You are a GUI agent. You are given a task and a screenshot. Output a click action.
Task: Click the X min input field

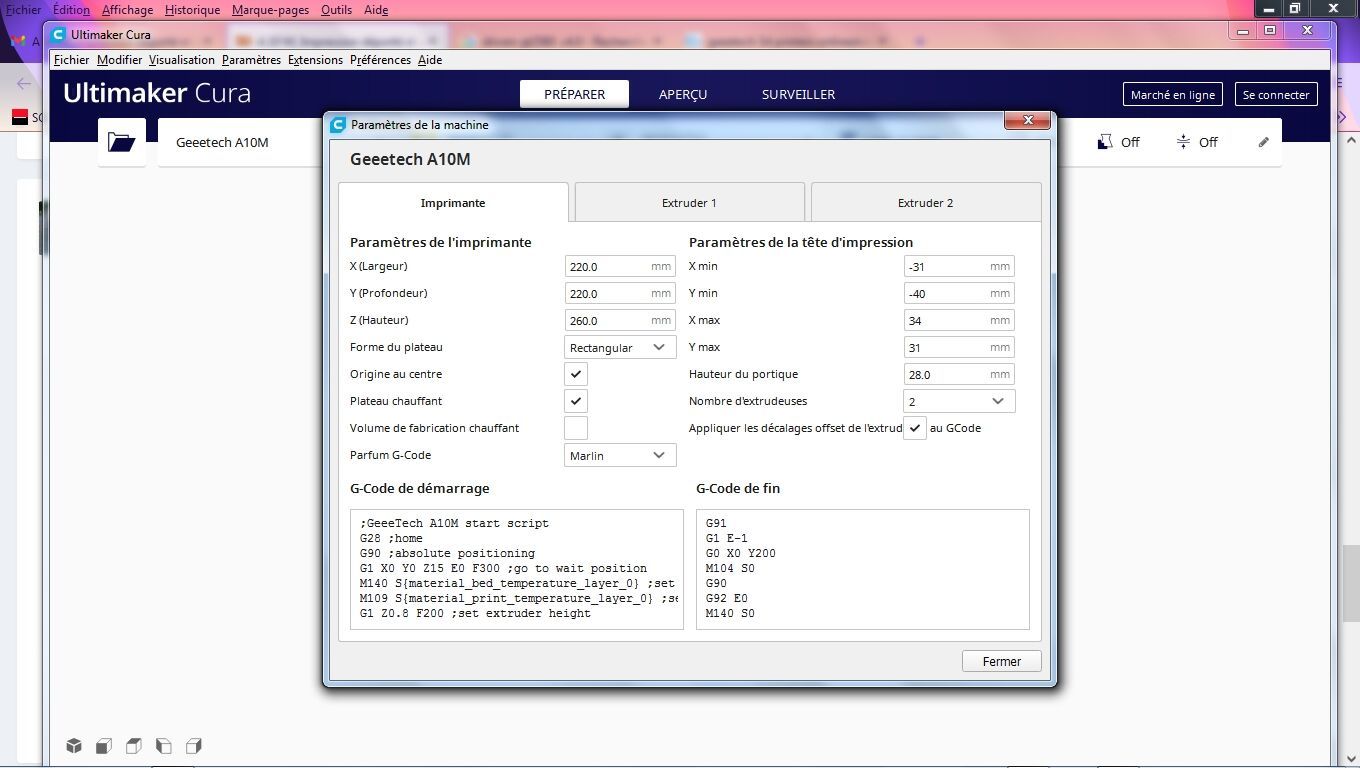(x=959, y=266)
